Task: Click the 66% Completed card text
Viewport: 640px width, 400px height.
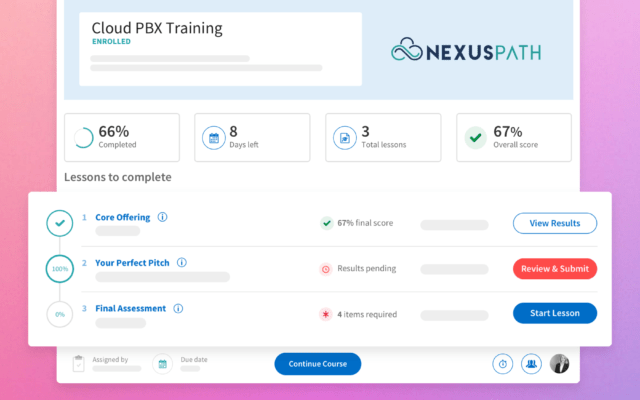Action: [117, 137]
